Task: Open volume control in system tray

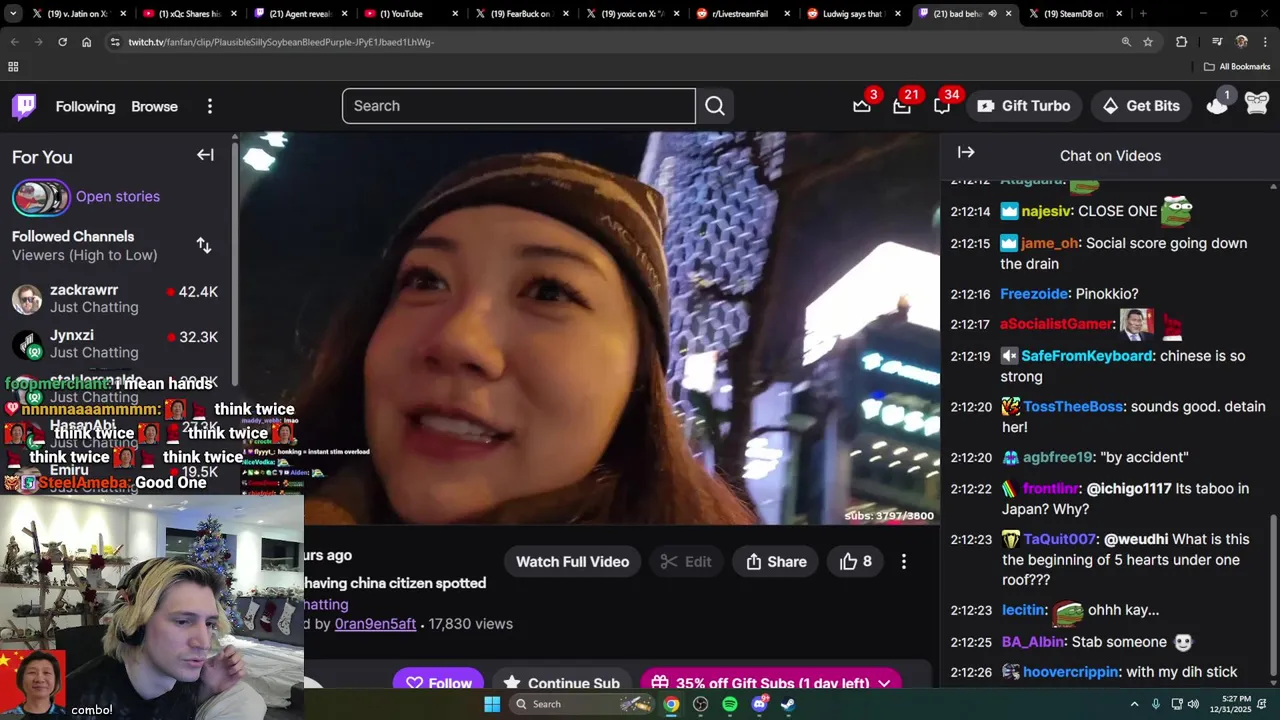Action: pos(1193,704)
